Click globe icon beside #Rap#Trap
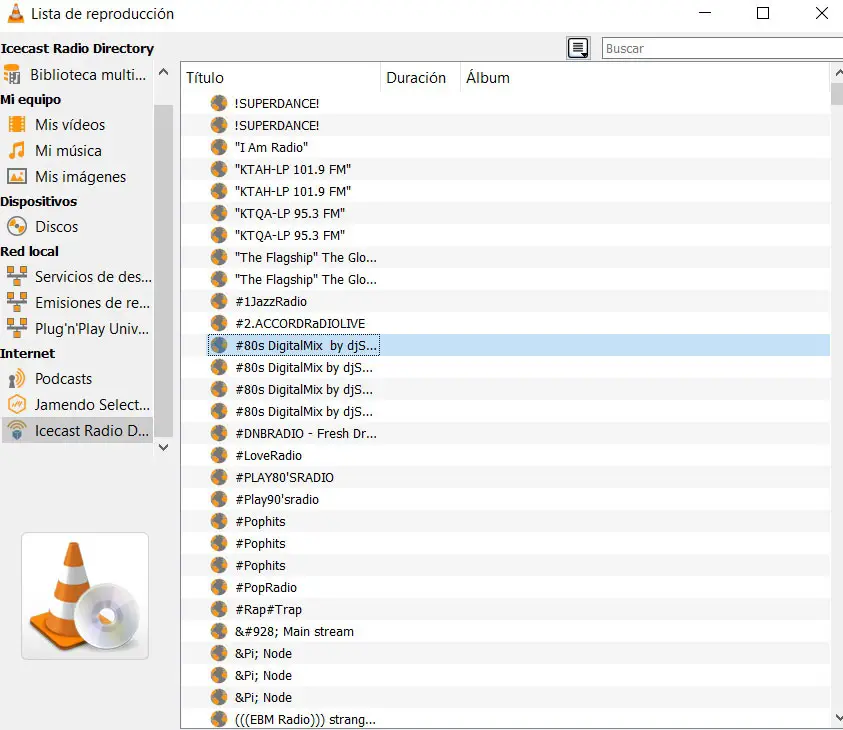Screen dimensions: 843x730 219,610
